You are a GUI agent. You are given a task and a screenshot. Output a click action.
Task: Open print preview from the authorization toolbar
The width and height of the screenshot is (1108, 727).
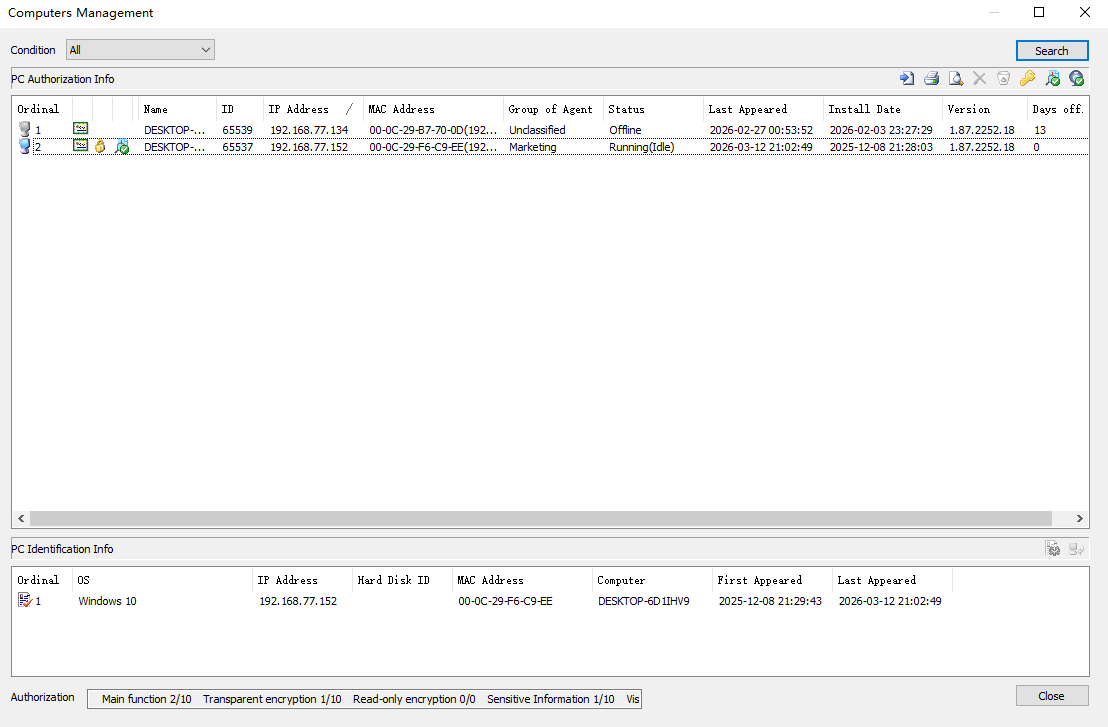(x=955, y=78)
